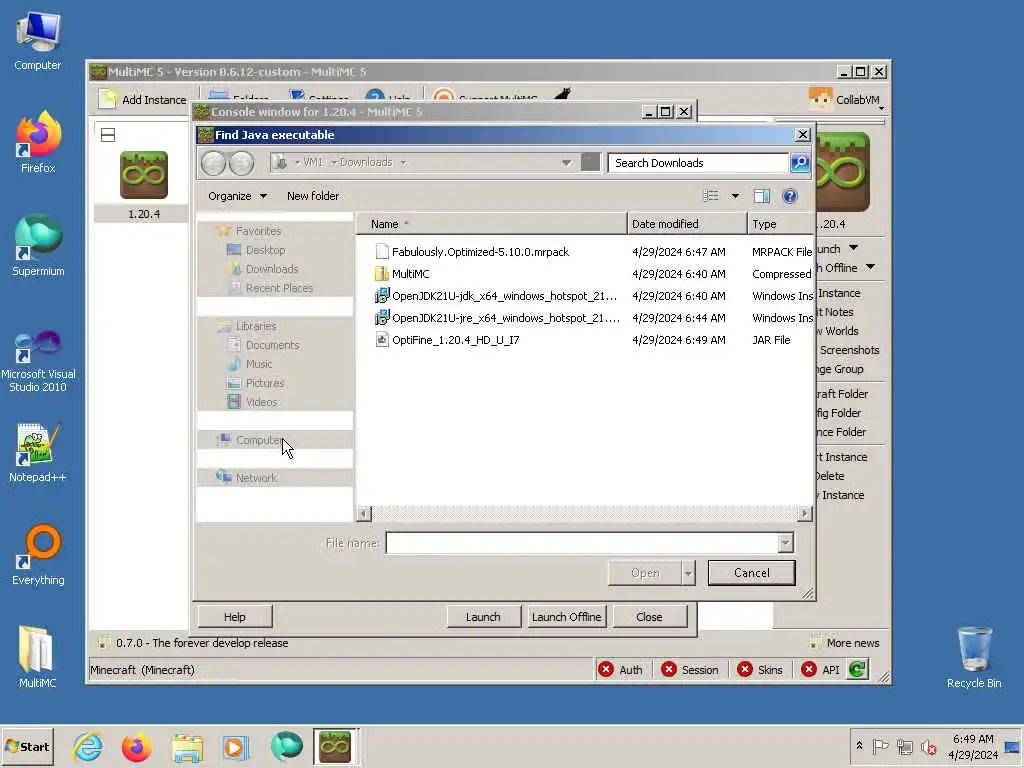1024x768 pixels.
Task: Click Launch Offline in console window
Action: 566,617
